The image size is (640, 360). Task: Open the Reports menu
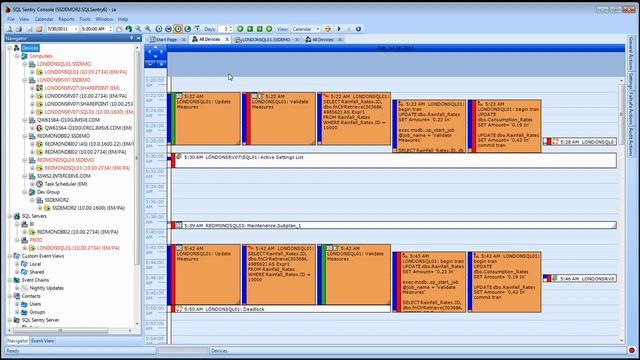[x=66, y=19]
